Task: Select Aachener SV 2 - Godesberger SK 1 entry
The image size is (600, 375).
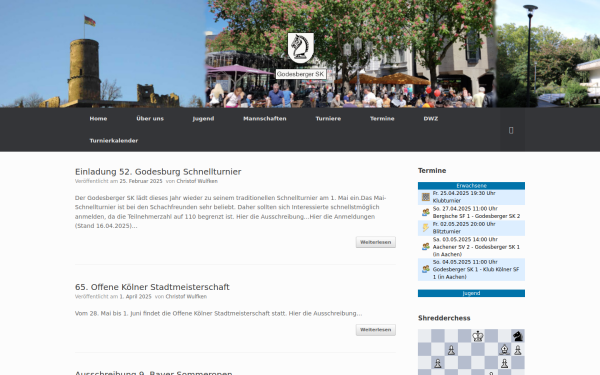Action: (x=471, y=247)
